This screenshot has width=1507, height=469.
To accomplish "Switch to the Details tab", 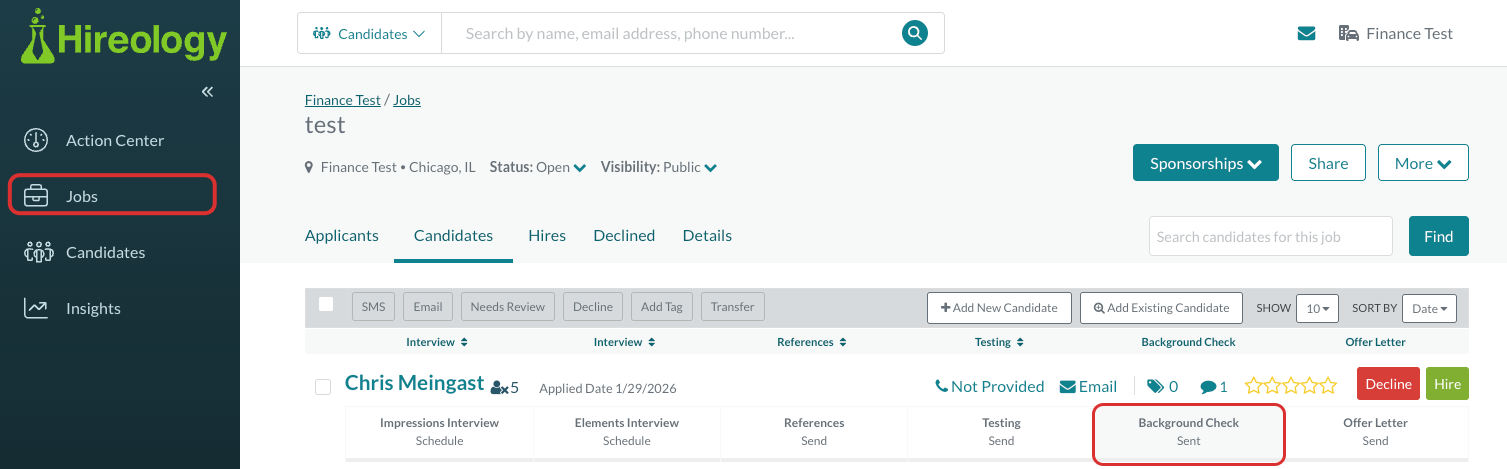I will [x=707, y=236].
